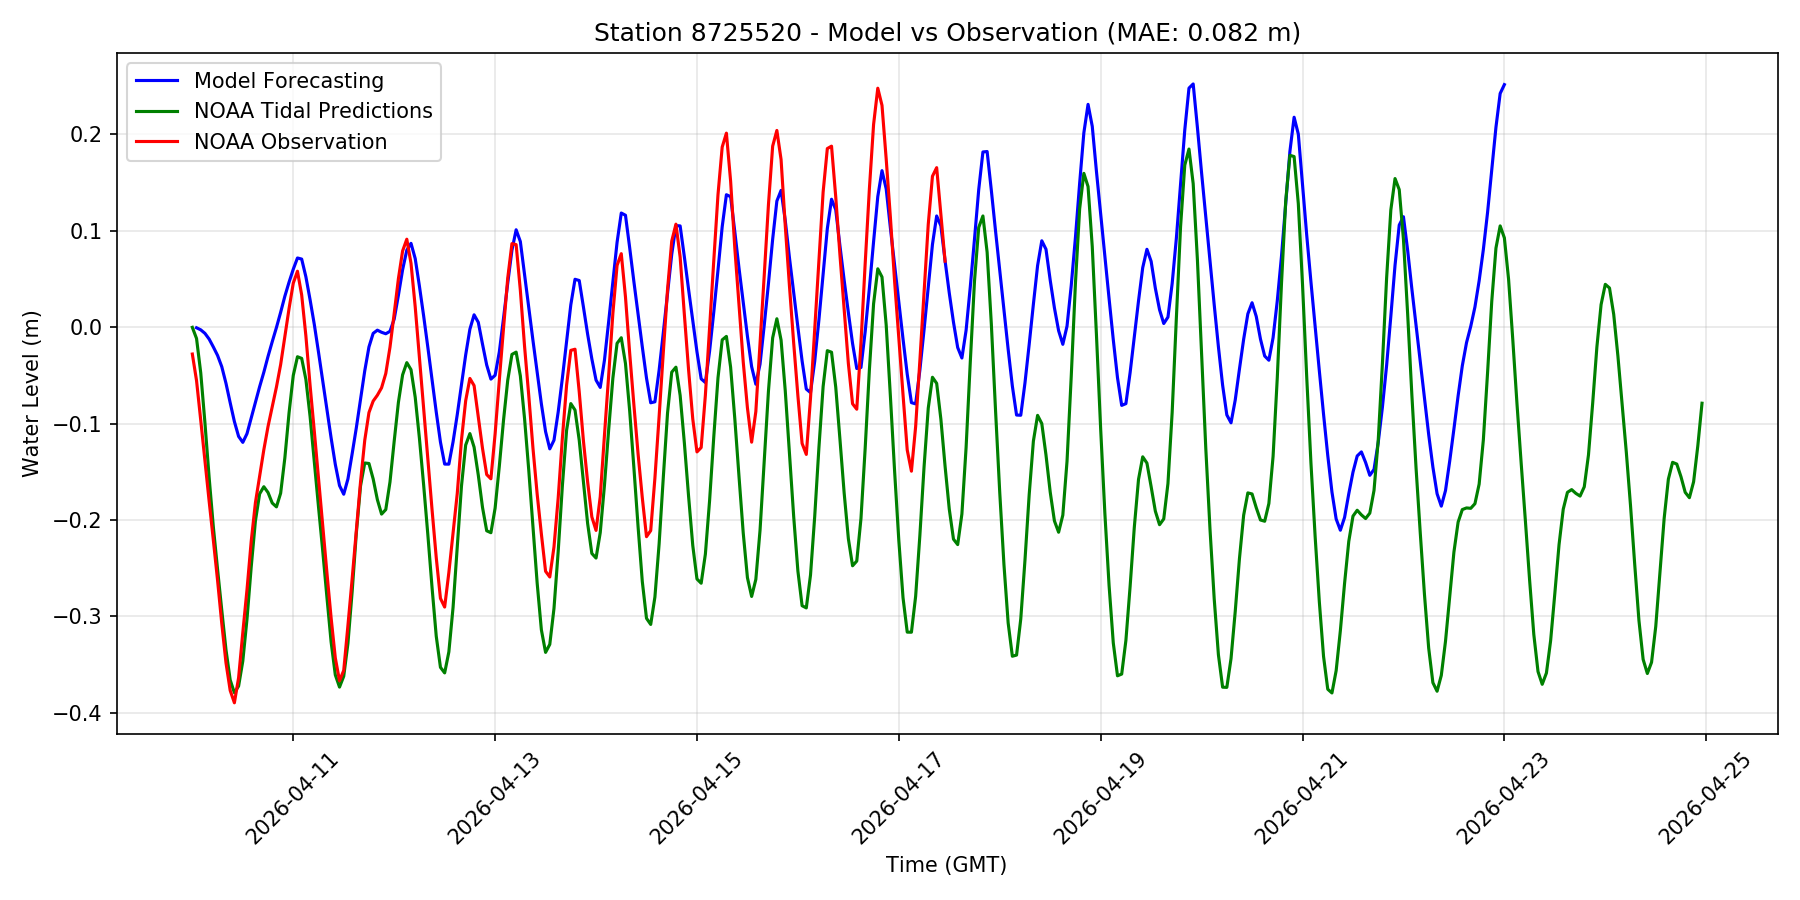Click the right end of the green tidal line

1702,403
